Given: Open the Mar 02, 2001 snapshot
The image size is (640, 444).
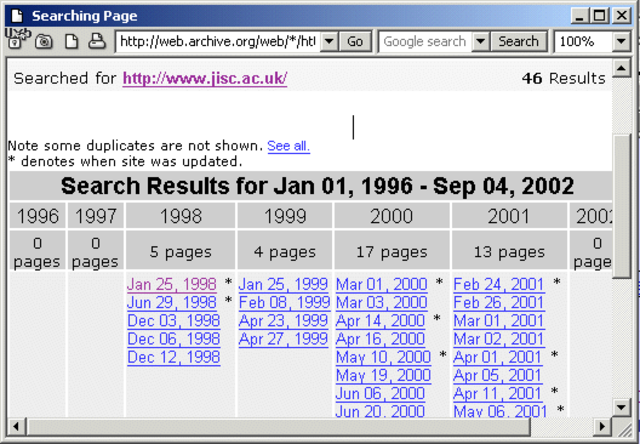Looking at the screenshot, I should (499, 339).
